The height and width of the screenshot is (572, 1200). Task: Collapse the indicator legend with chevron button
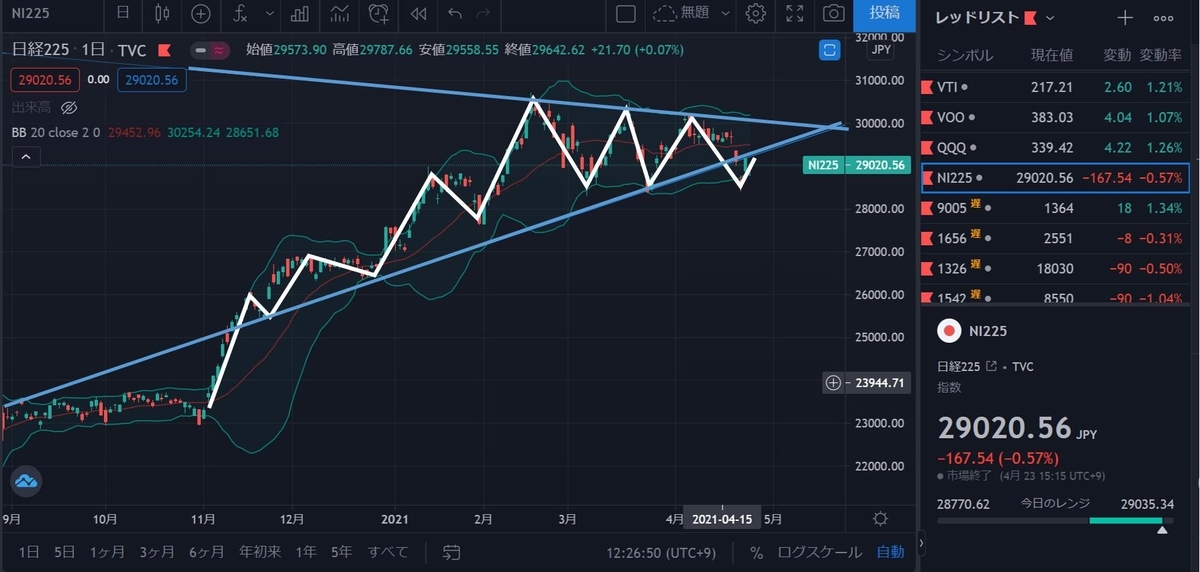point(27,157)
